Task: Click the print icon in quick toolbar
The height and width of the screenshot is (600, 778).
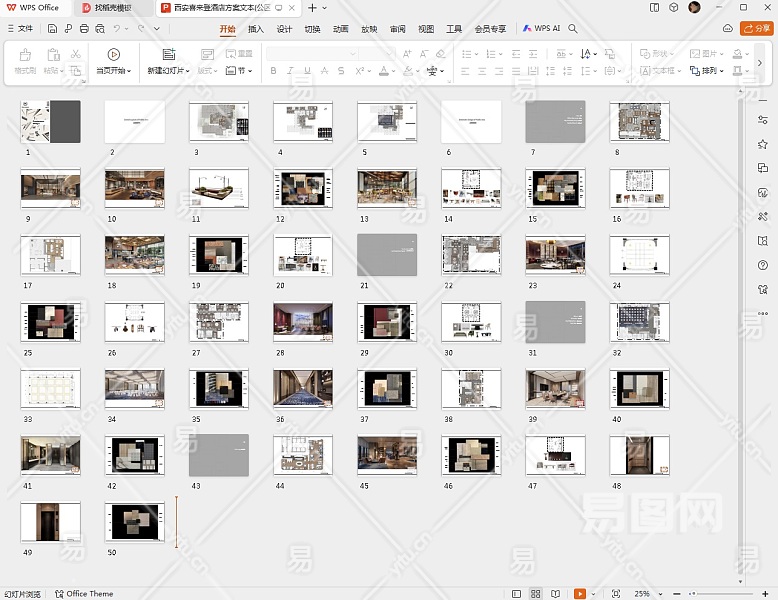Action: (x=84, y=29)
